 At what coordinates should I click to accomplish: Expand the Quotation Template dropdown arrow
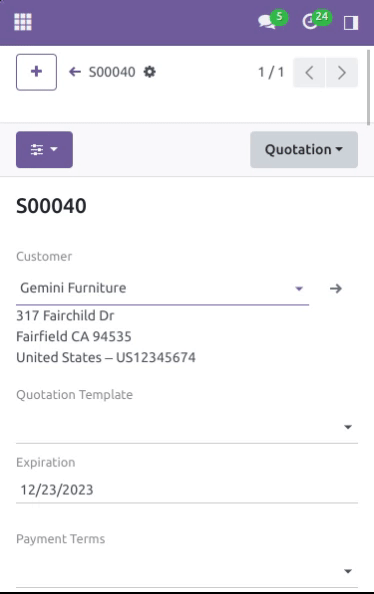coord(348,427)
